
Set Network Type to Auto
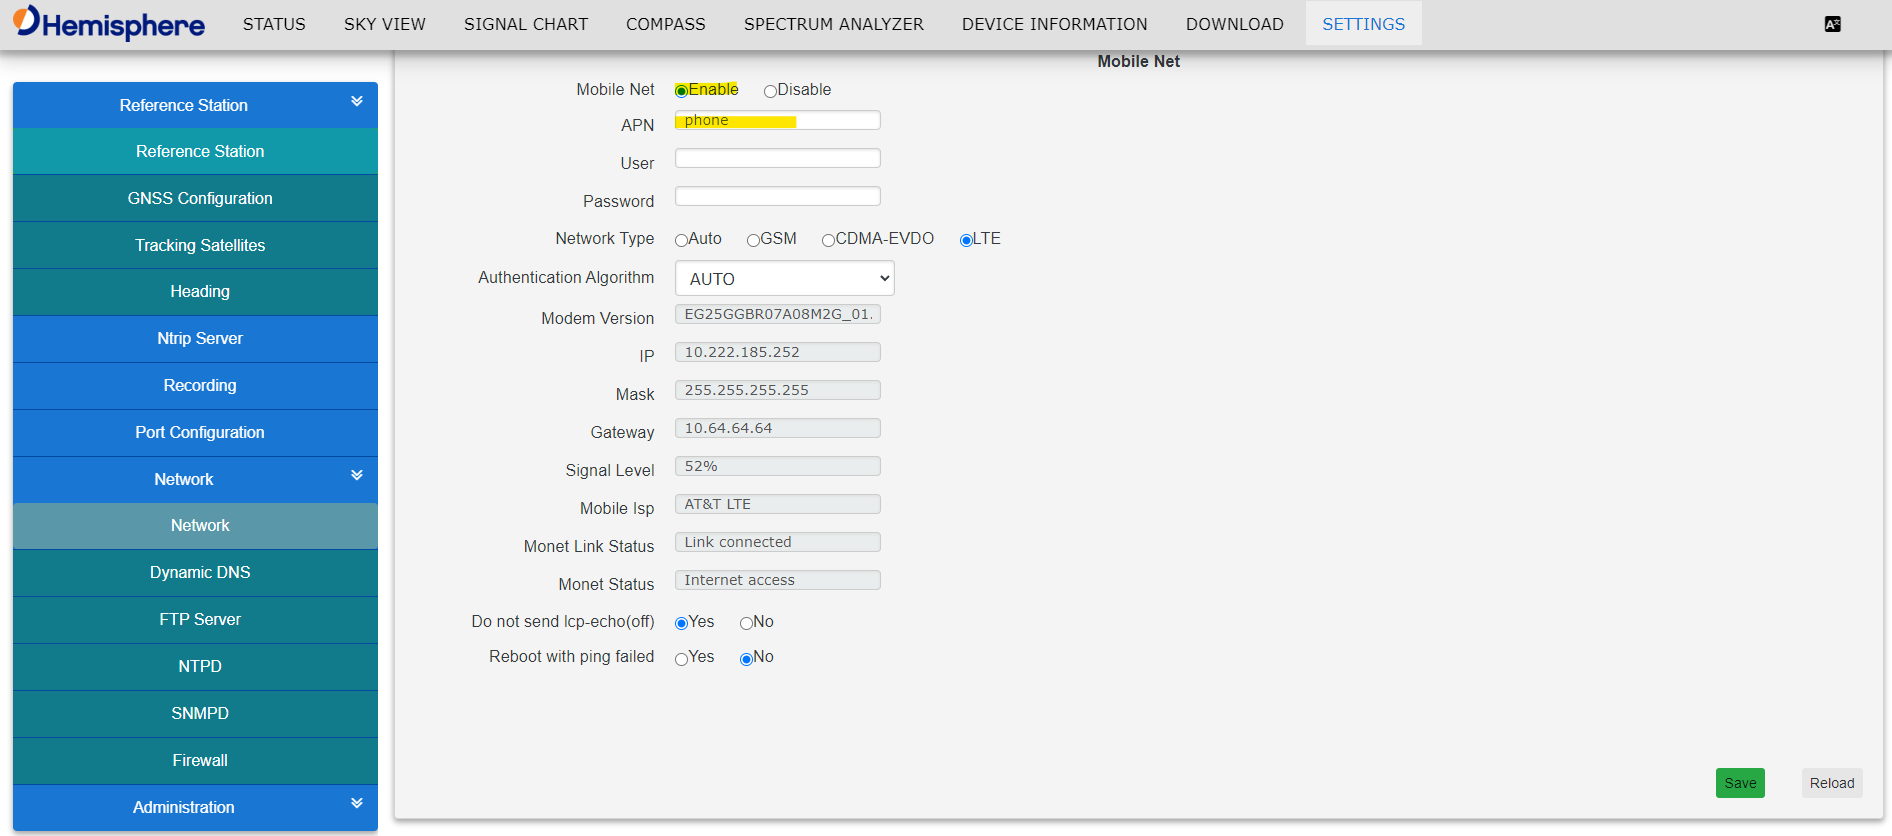point(681,240)
